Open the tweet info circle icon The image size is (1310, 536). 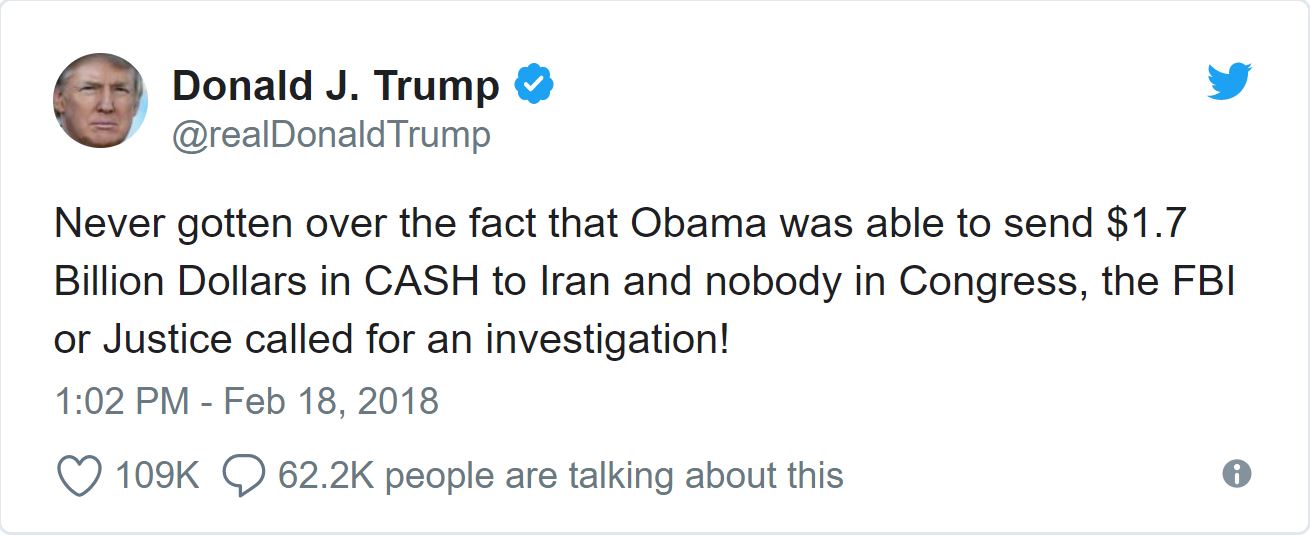tap(1237, 473)
